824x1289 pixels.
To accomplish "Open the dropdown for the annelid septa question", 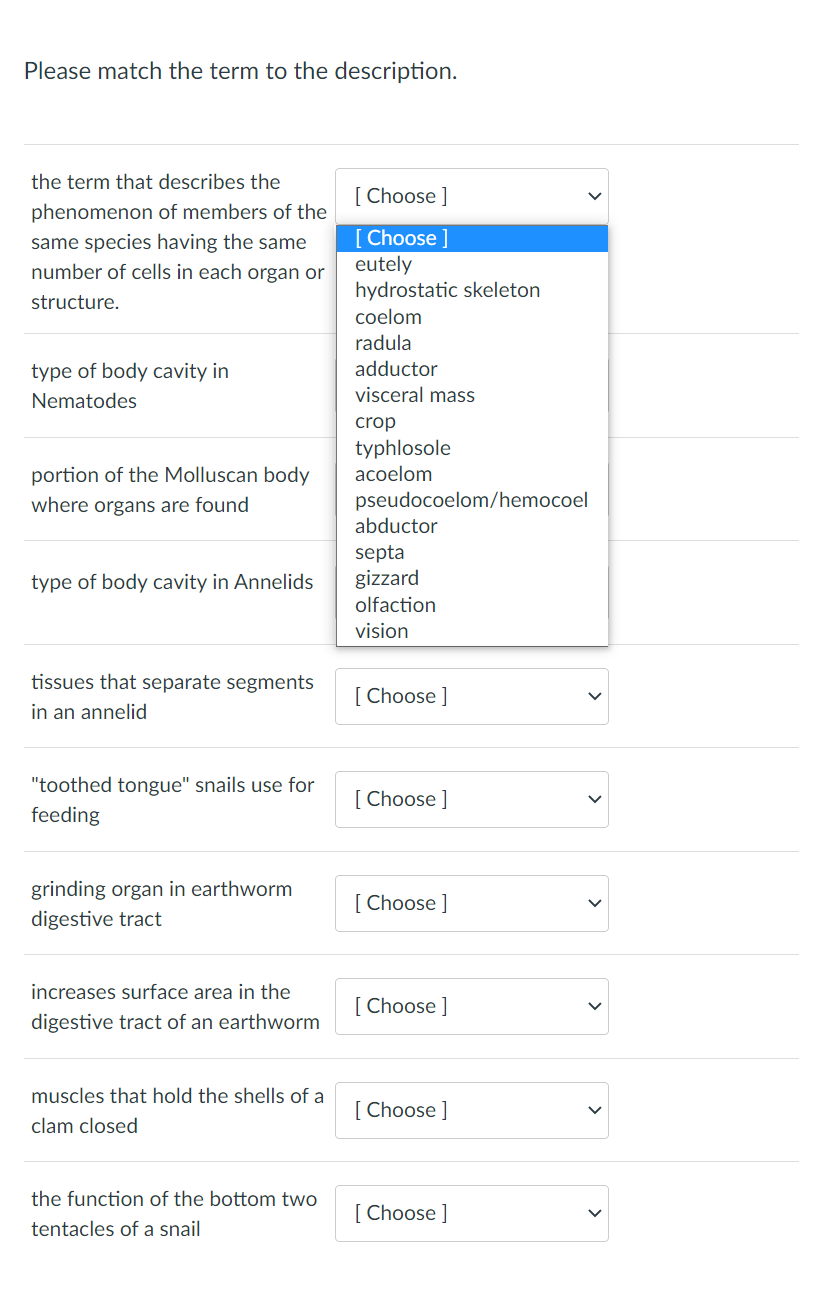I will coord(471,696).
